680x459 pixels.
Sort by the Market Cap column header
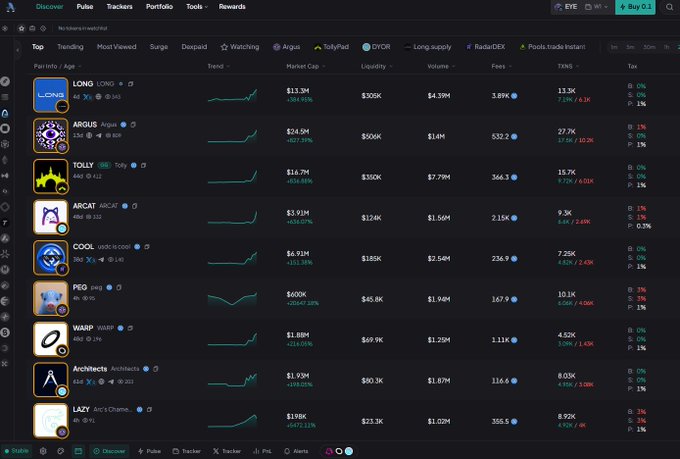click(306, 66)
